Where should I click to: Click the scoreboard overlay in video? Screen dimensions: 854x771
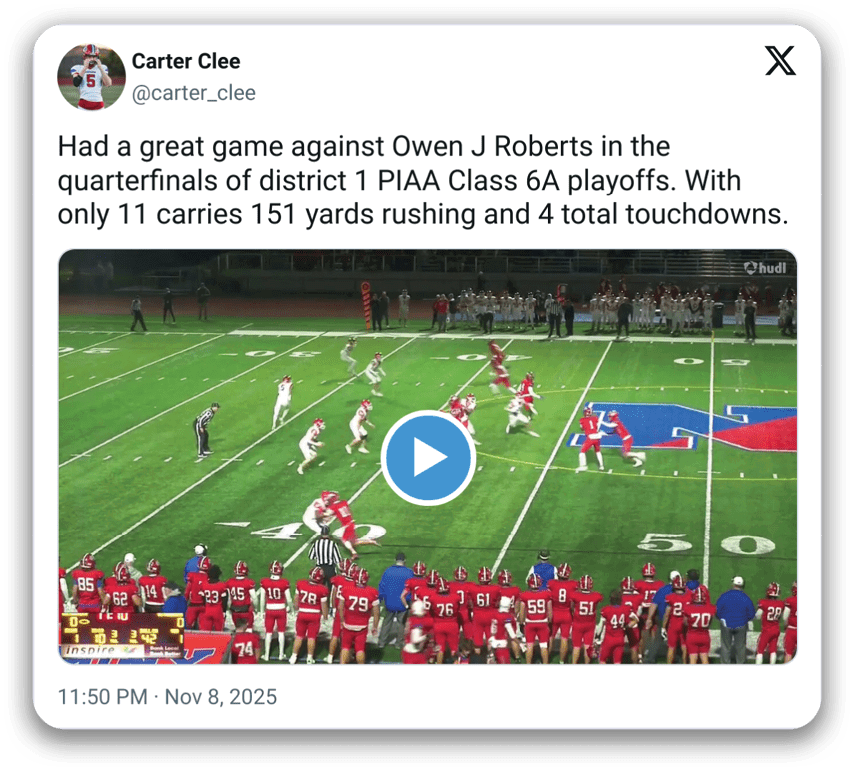122,629
